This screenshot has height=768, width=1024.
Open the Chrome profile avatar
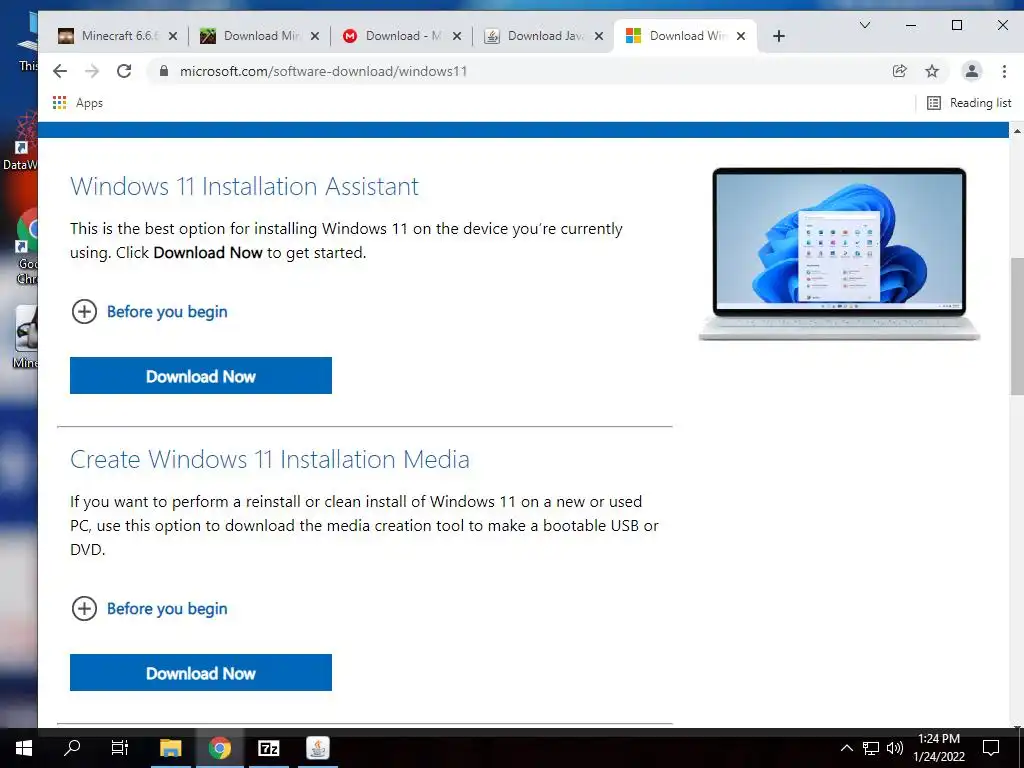click(x=972, y=71)
